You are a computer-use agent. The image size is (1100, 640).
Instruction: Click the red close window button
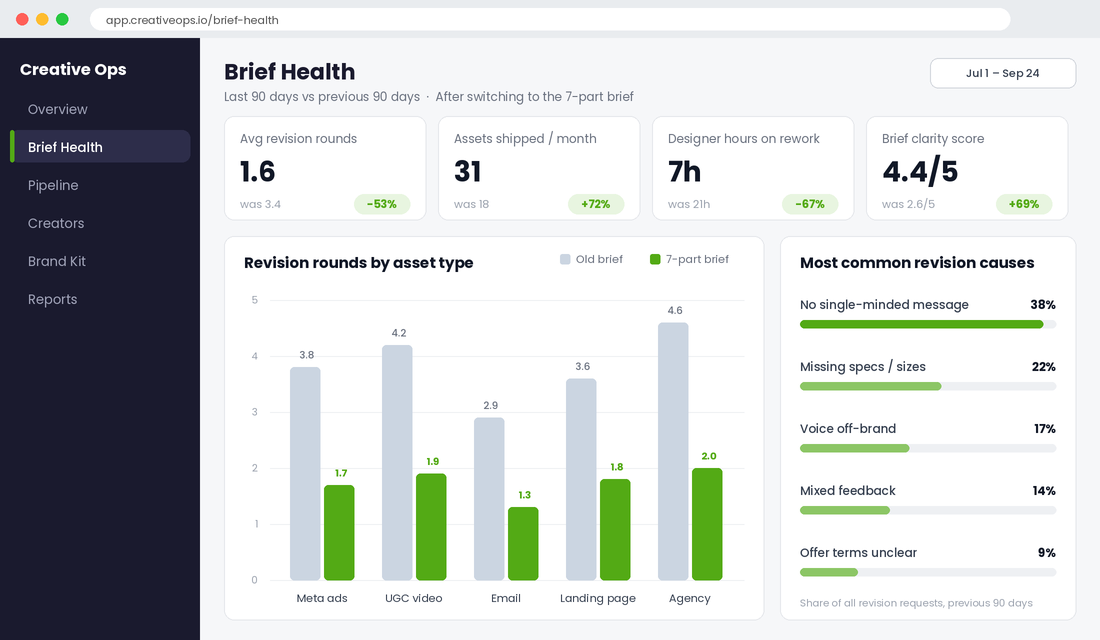point(22,20)
